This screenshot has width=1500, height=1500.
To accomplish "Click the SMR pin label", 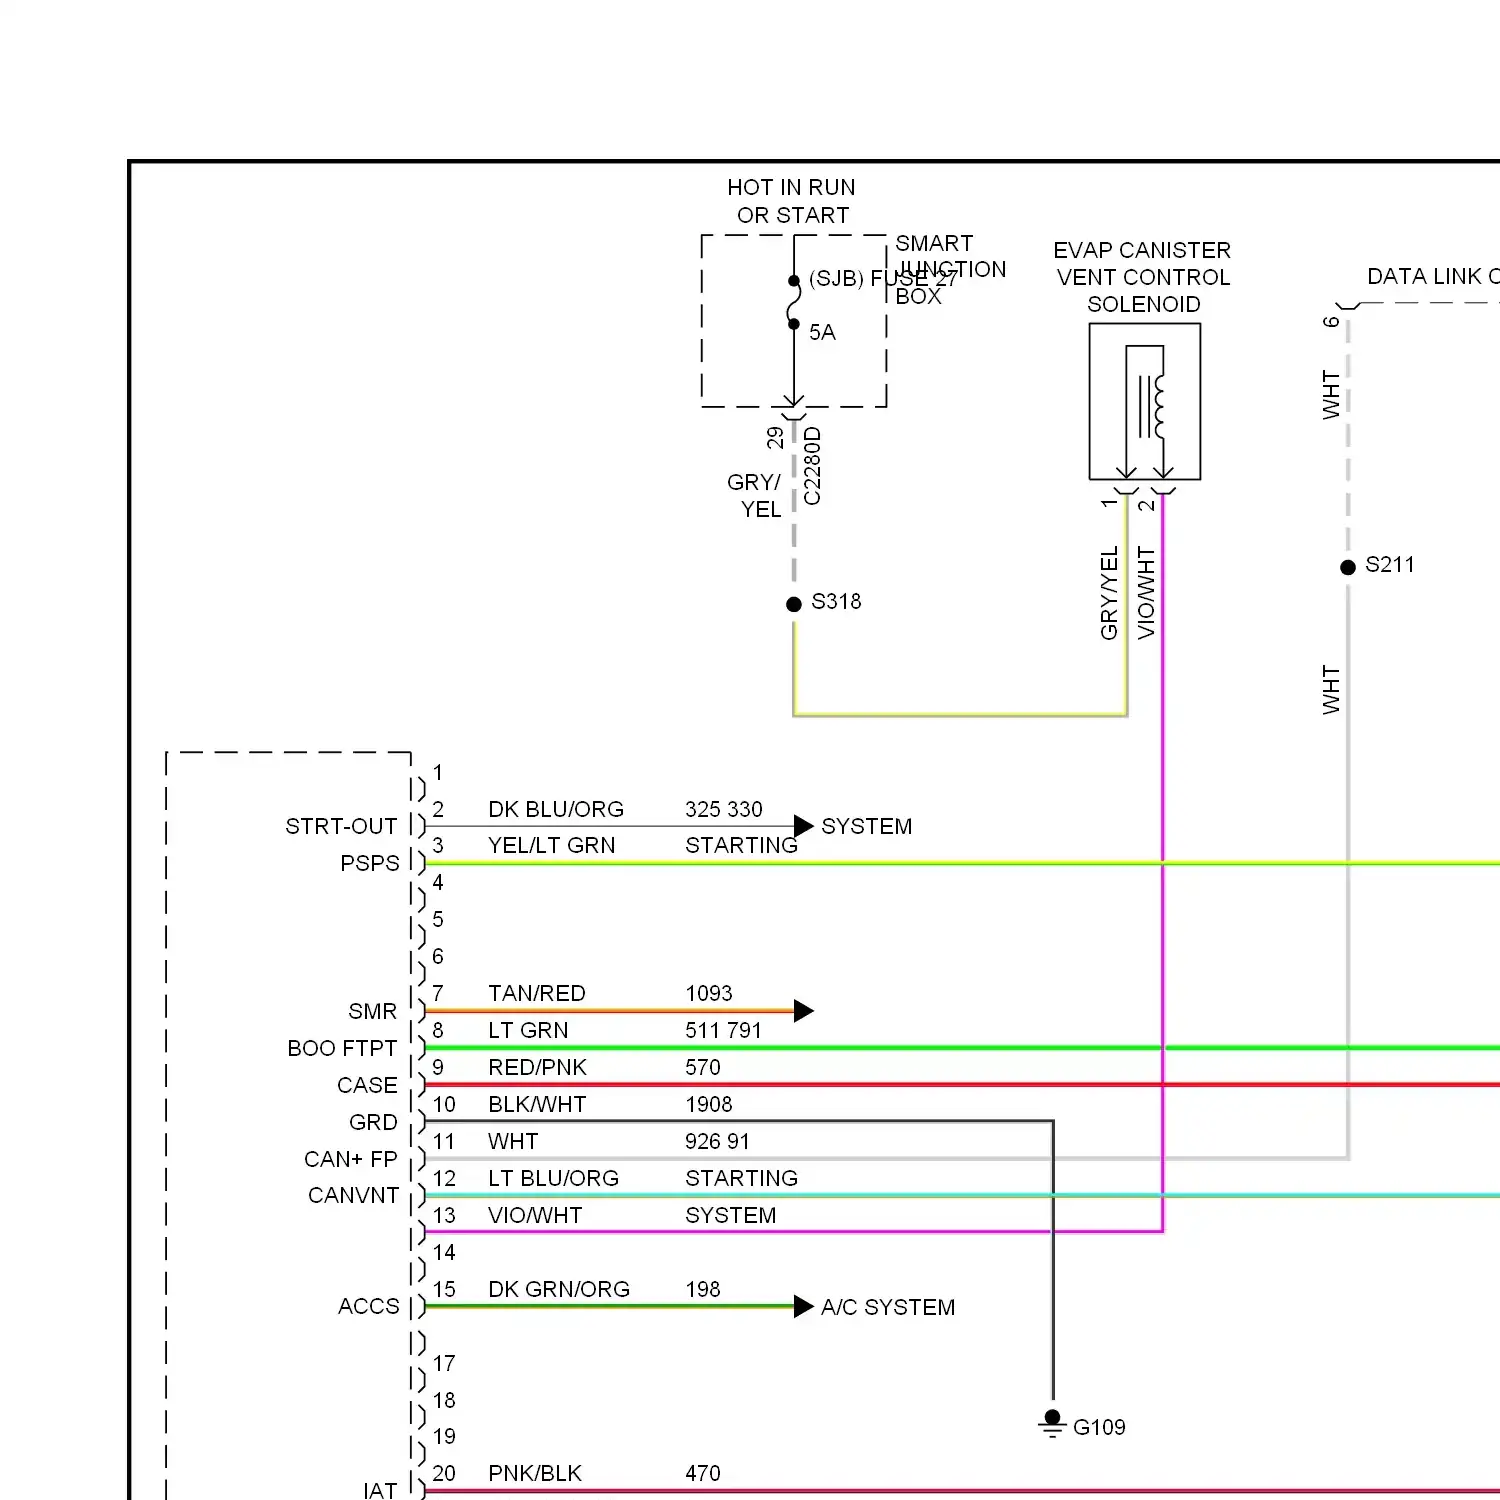I will [372, 1011].
